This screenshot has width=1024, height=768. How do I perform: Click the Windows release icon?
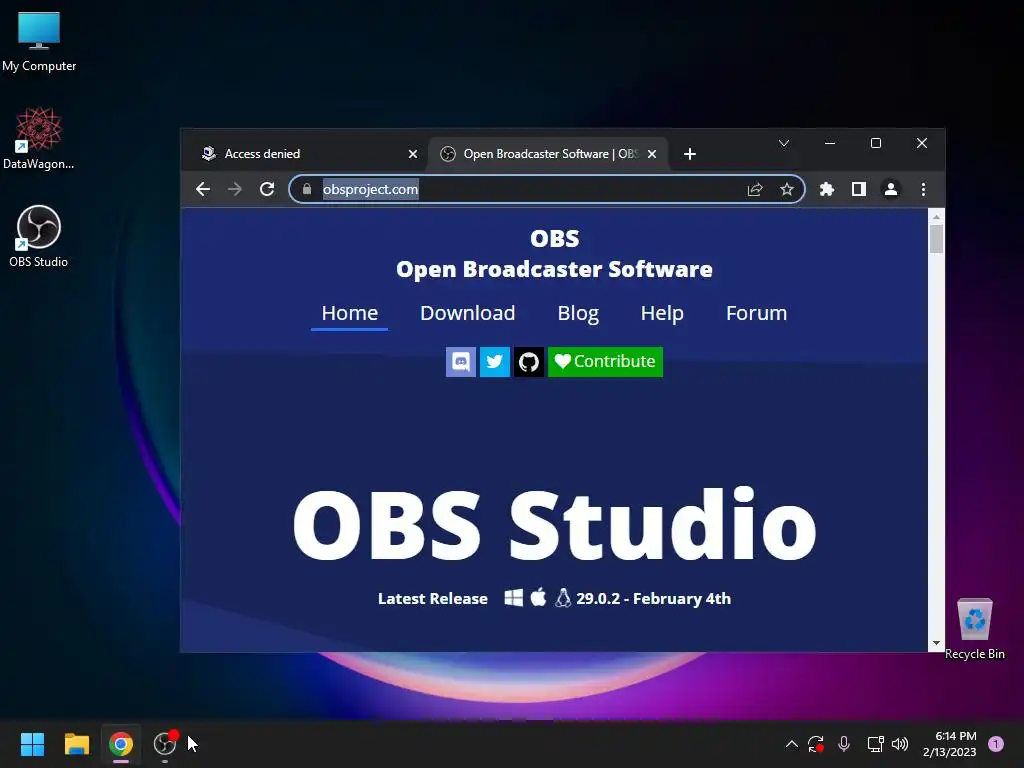point(513,598)
